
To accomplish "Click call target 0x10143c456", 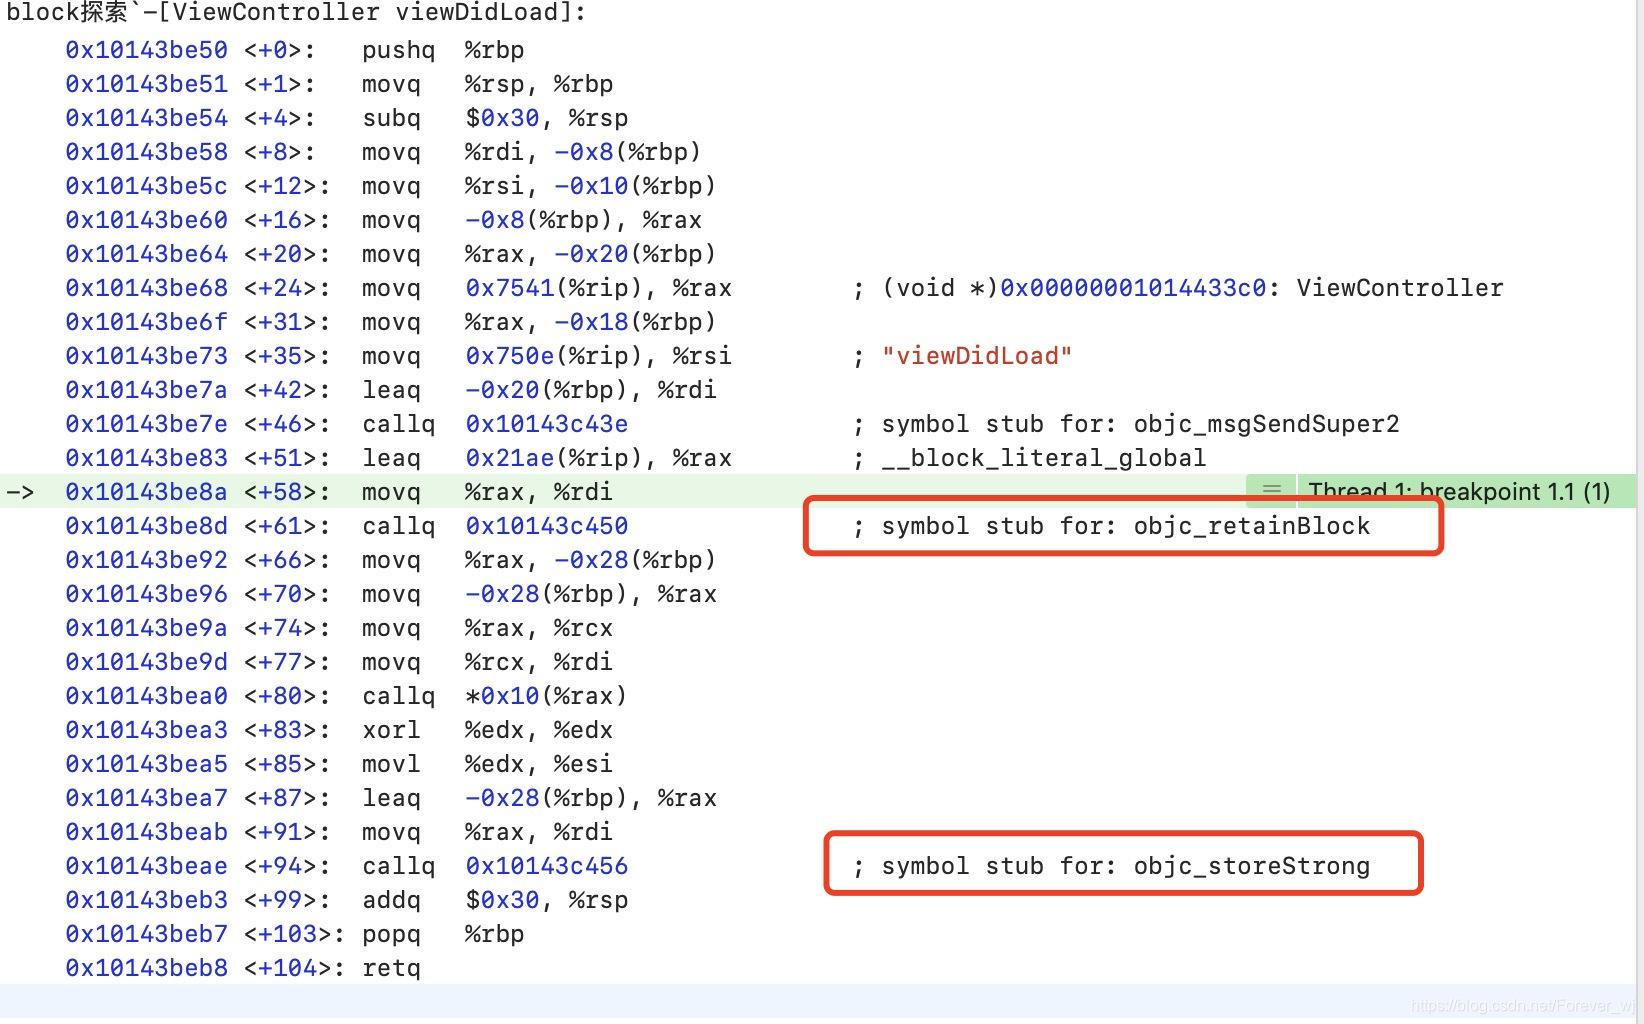I will (547, 866).
